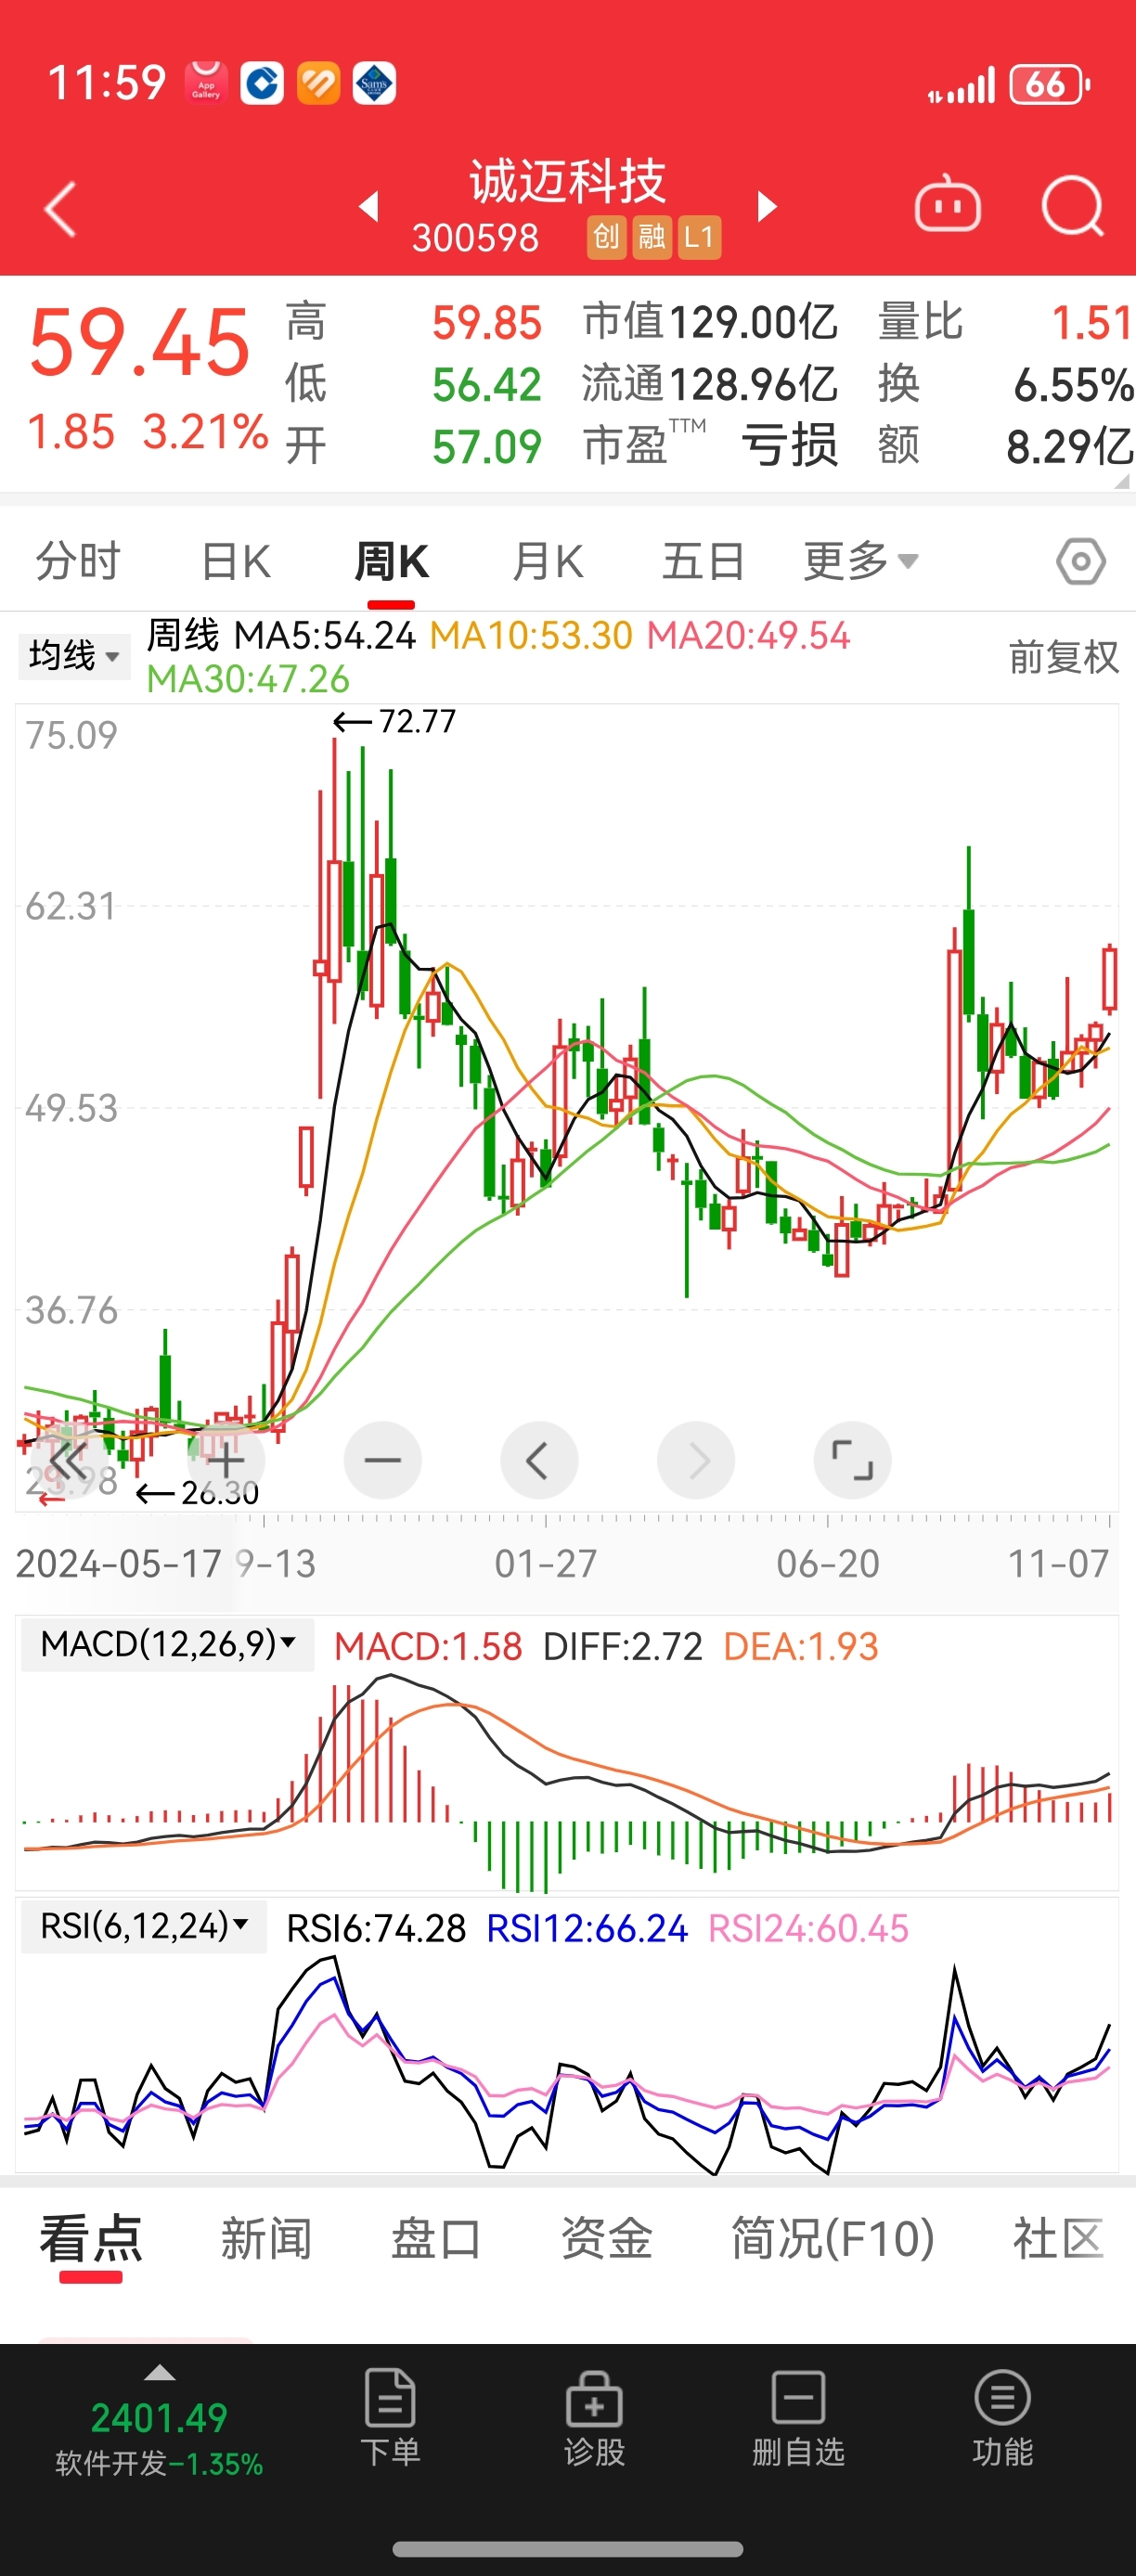1136x2576 pixels.
Task: Tap the 06-20 date on time axis
Action: (828, 1564)
